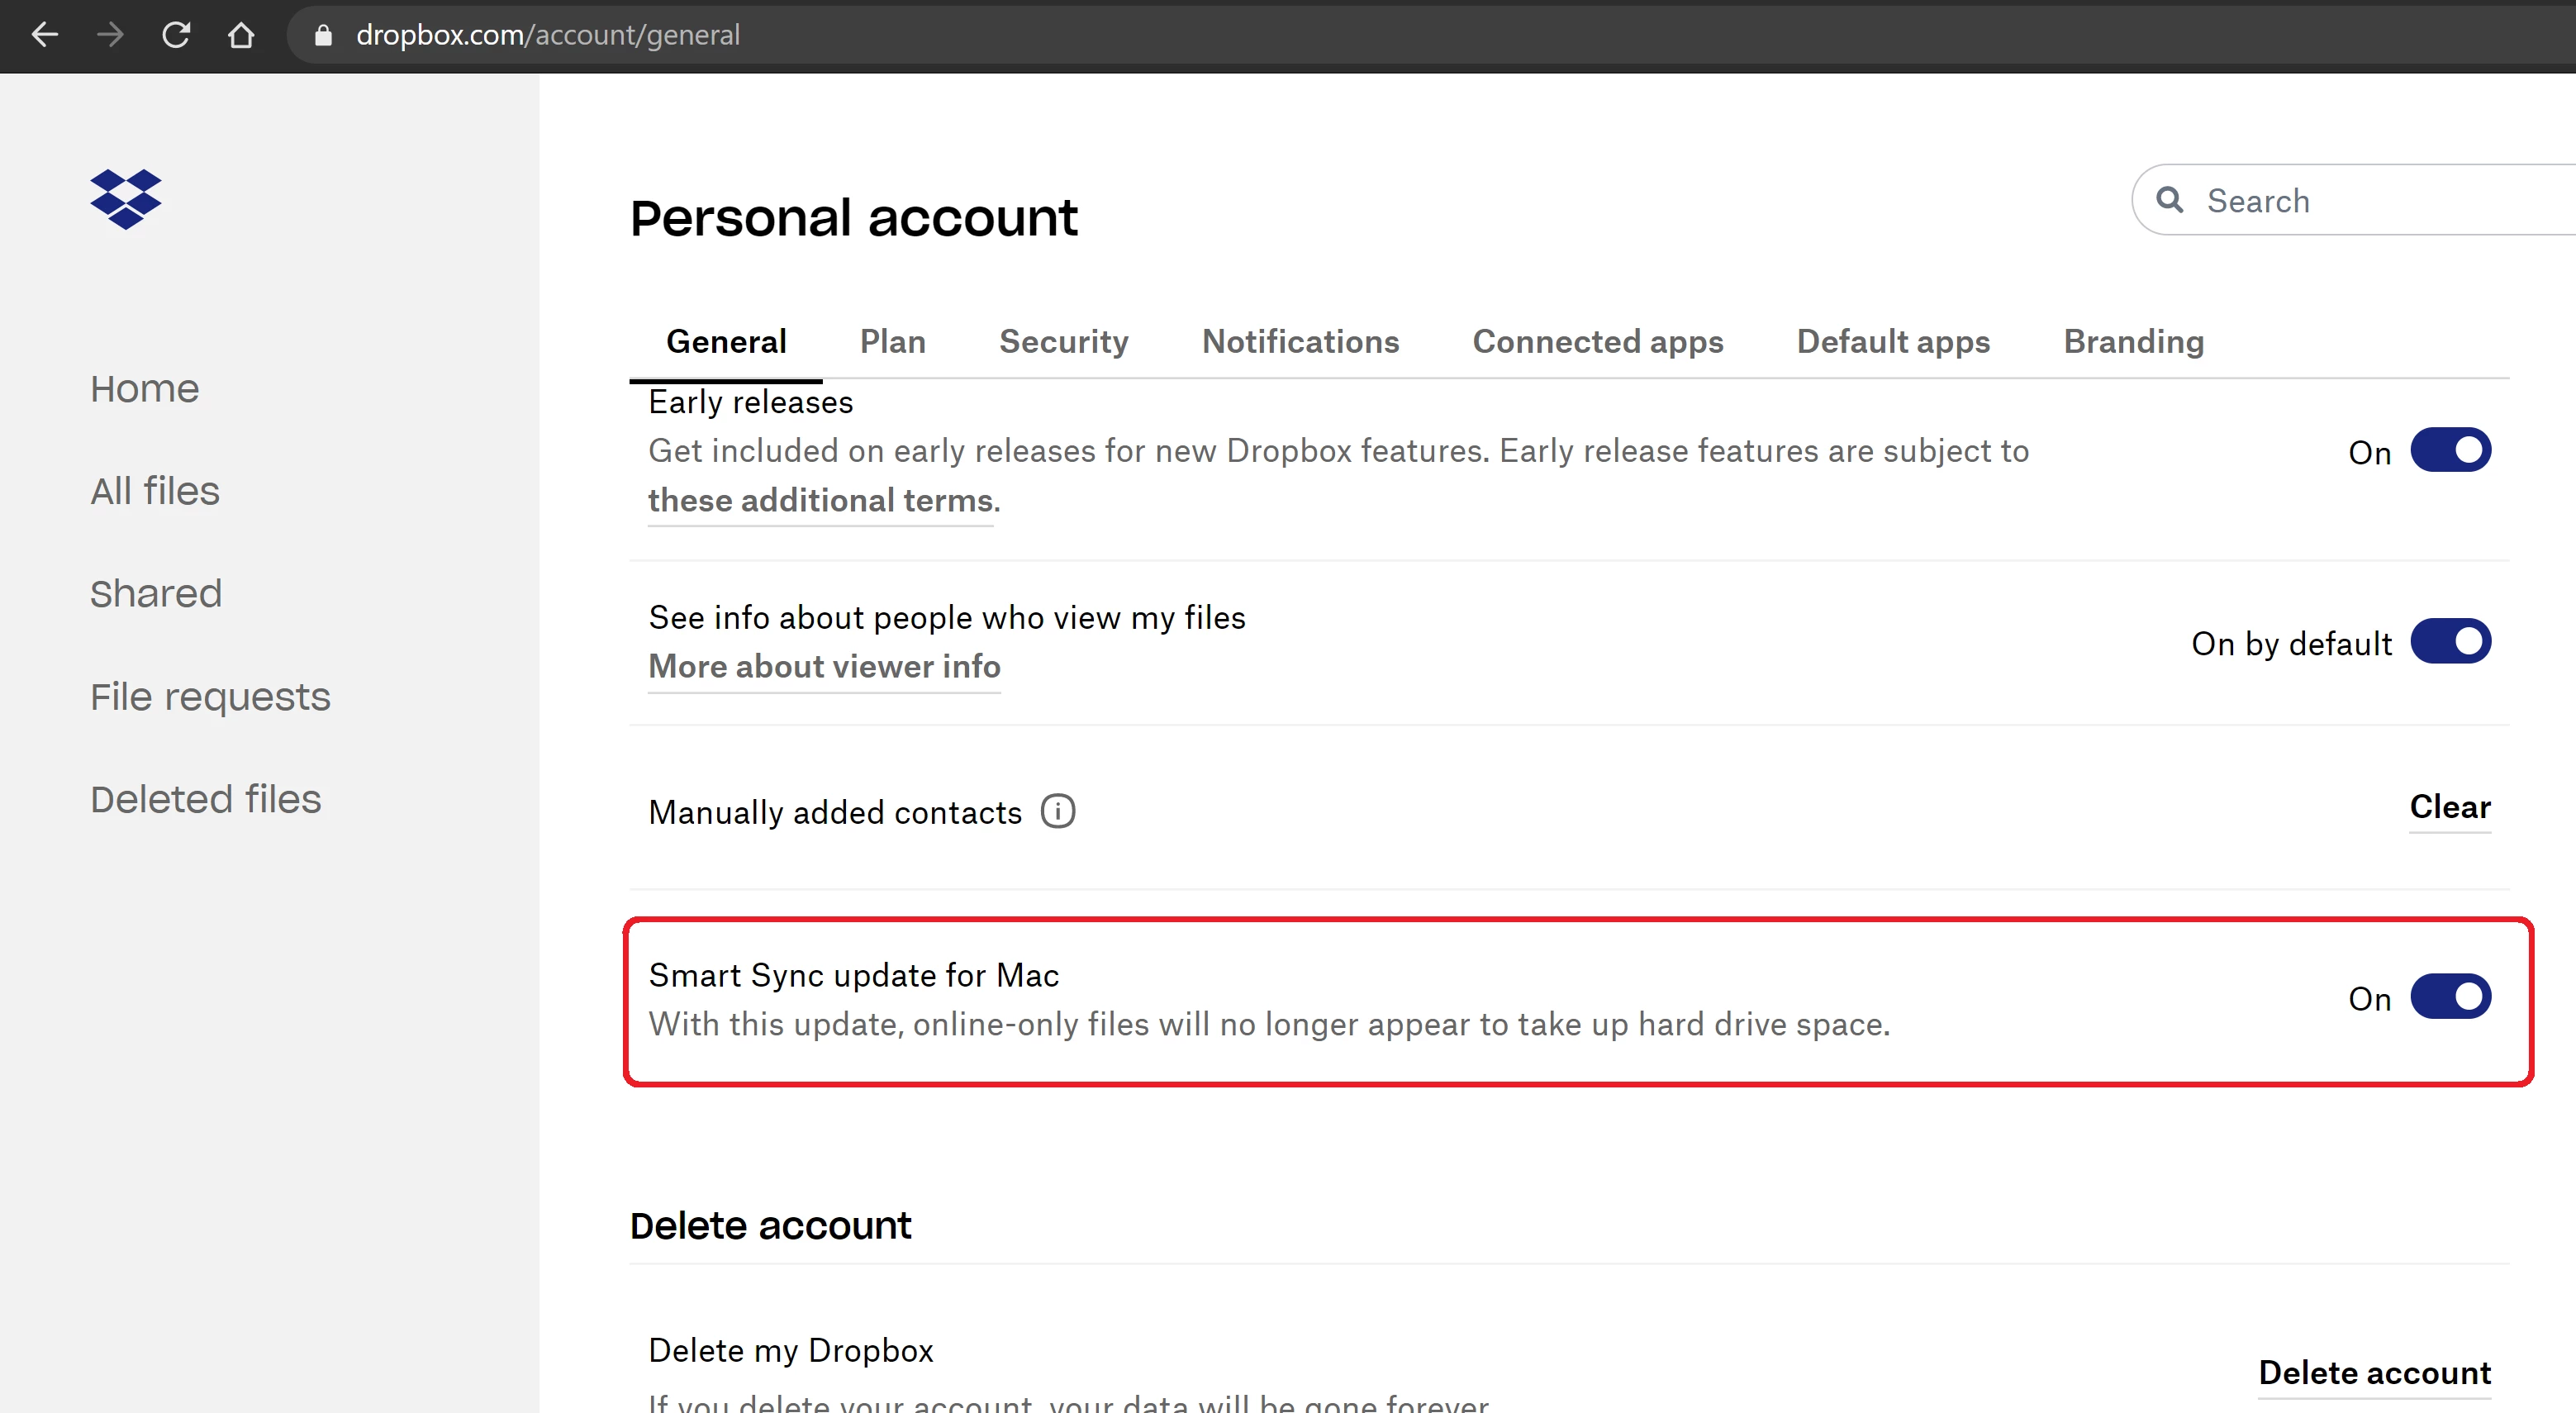Go to the Notifications tab
Viewport: 2576px width, 1413px height.
click(x=1300, y=342)
